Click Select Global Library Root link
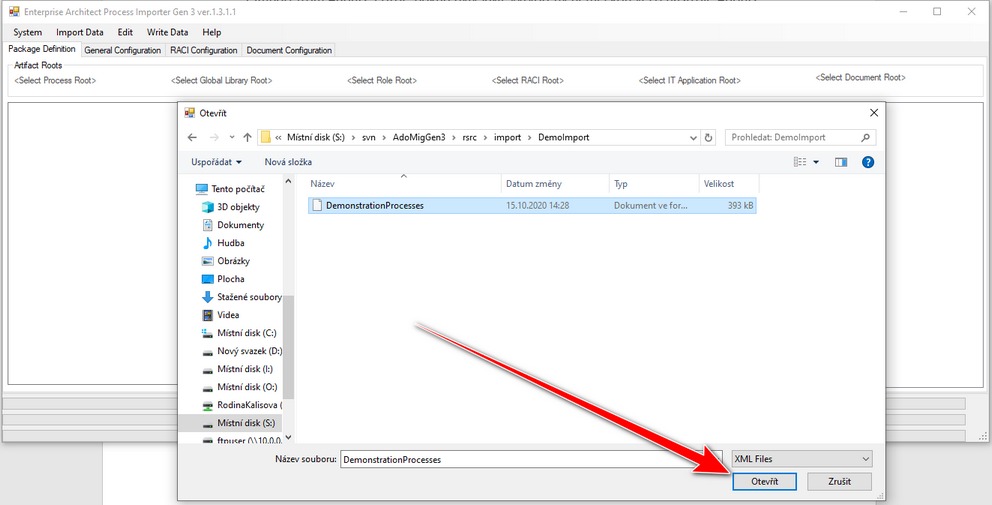Viewport: 992px width, 505px height. point(221,80)
